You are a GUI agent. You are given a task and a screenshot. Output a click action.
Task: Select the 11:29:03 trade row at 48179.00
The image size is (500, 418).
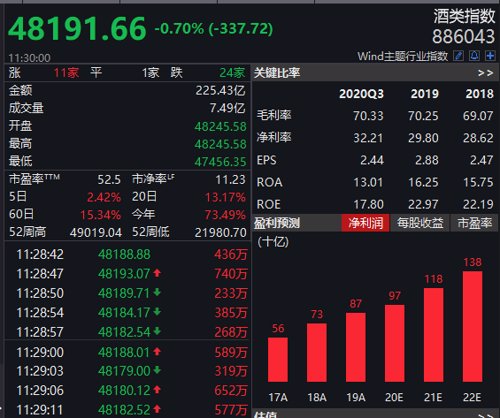tap(131, 371)
